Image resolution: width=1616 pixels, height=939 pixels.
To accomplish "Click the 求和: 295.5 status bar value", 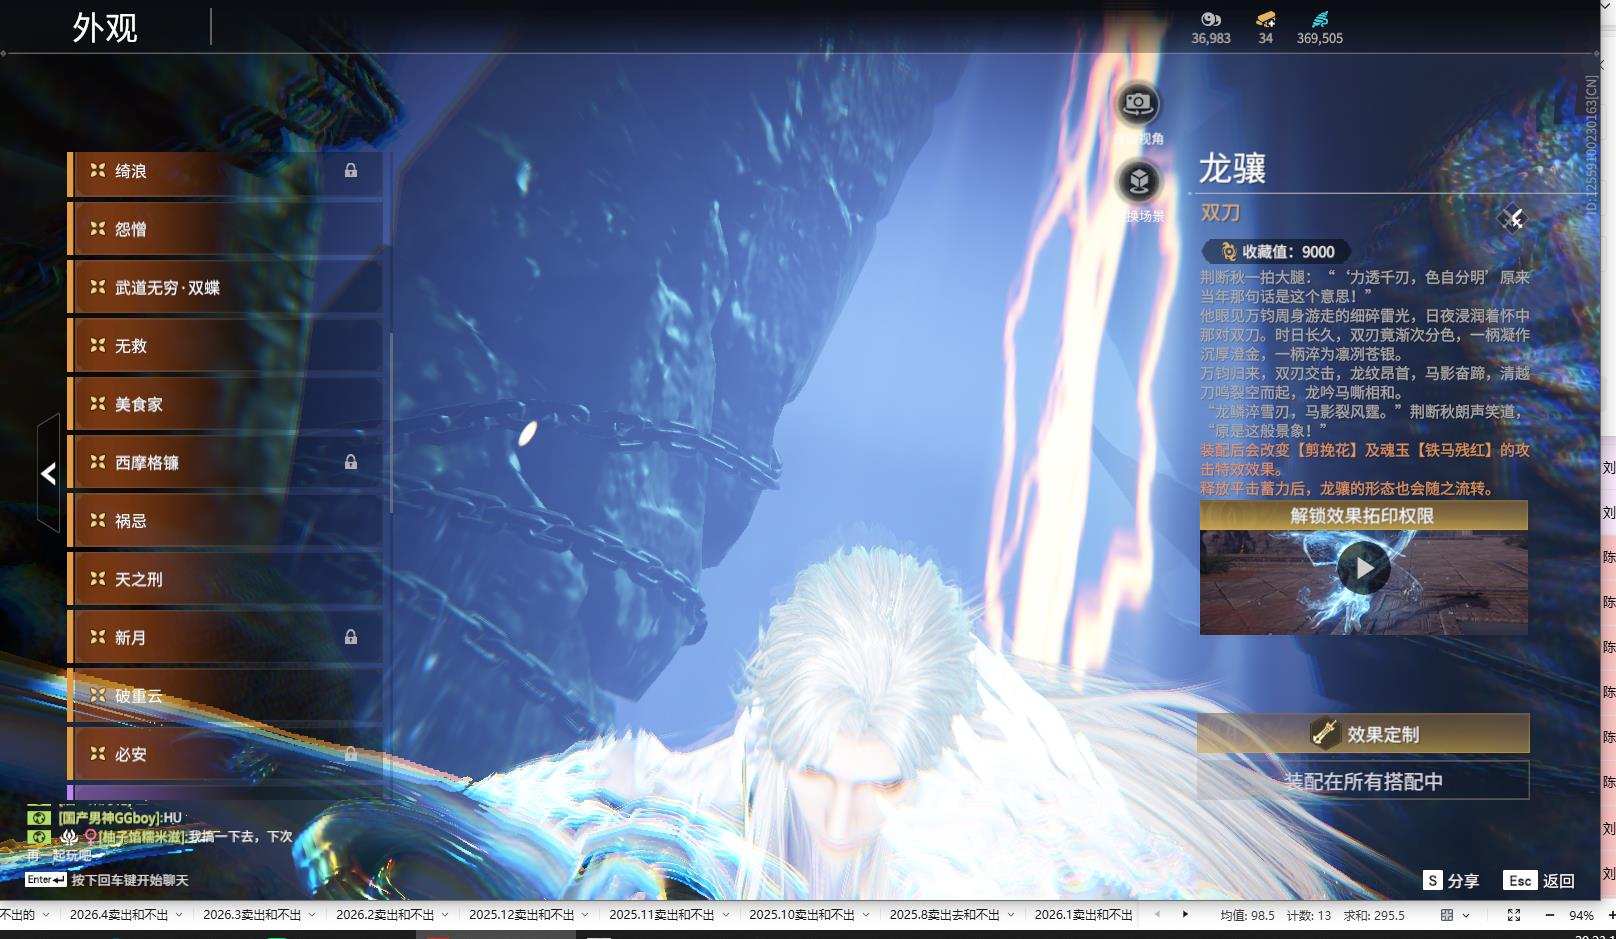I will point(1374,915).
